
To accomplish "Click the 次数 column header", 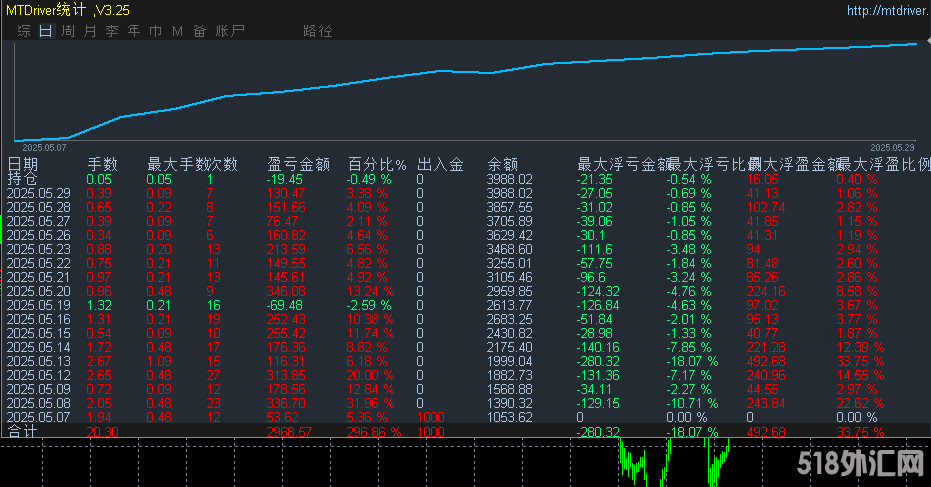I will (223, 165).
